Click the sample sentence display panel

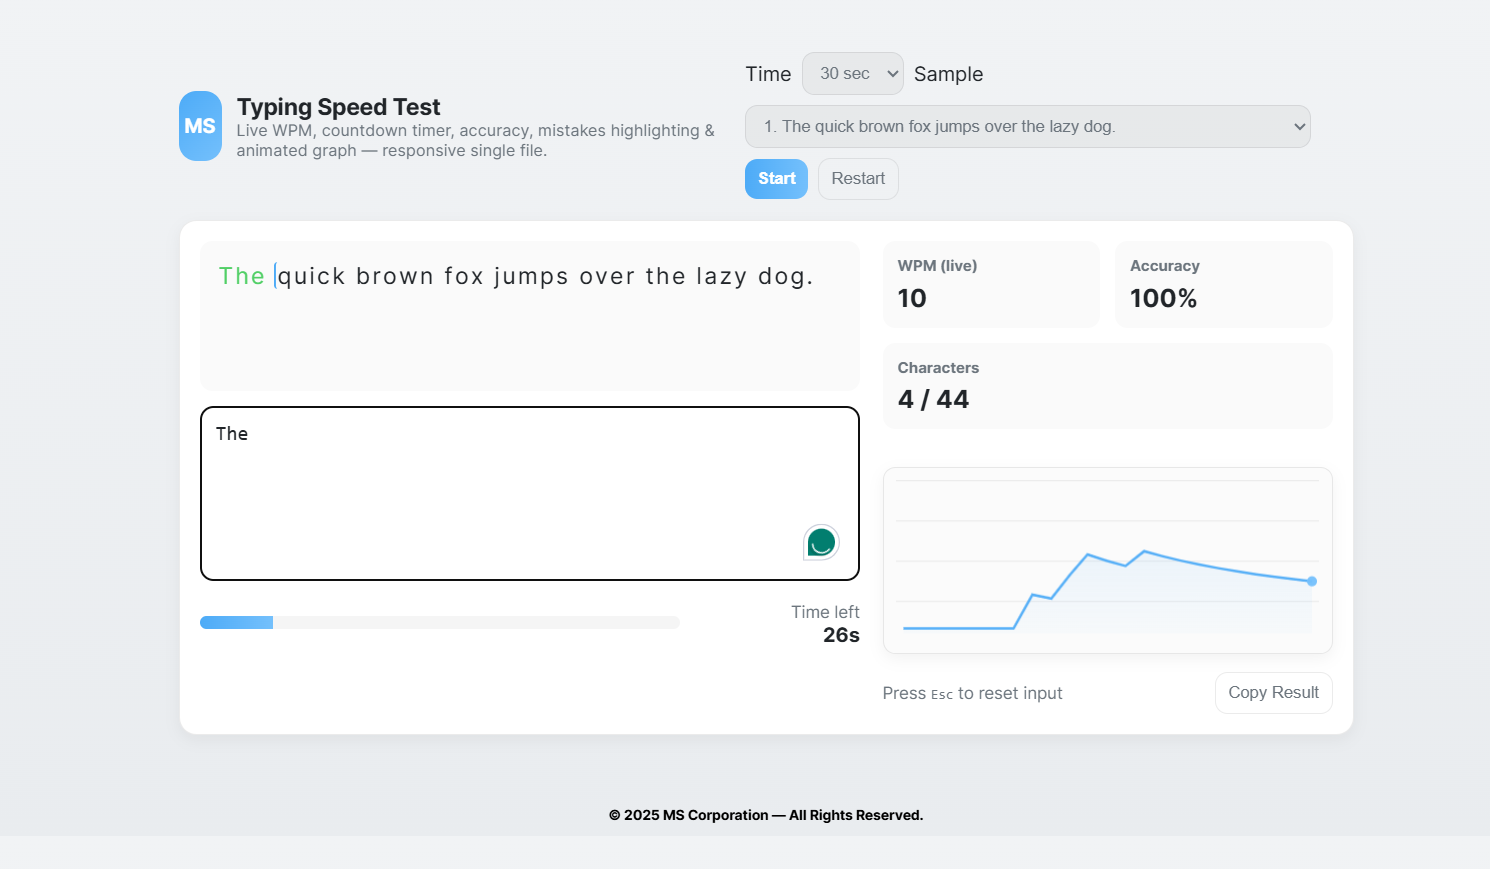(x=529, y=330)
